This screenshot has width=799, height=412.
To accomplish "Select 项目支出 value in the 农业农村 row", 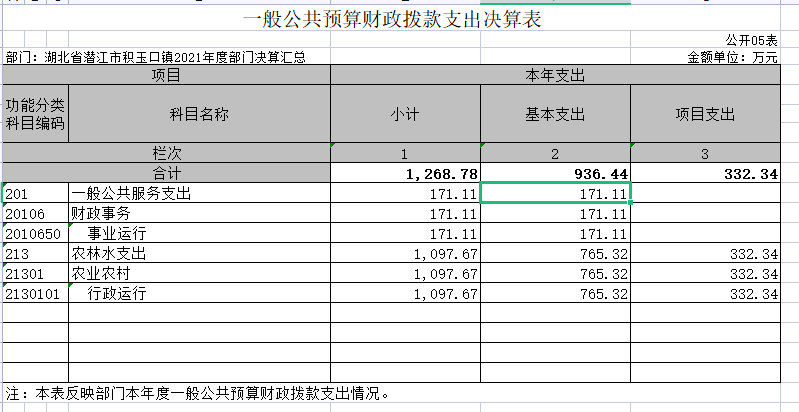I will point(704,273).
